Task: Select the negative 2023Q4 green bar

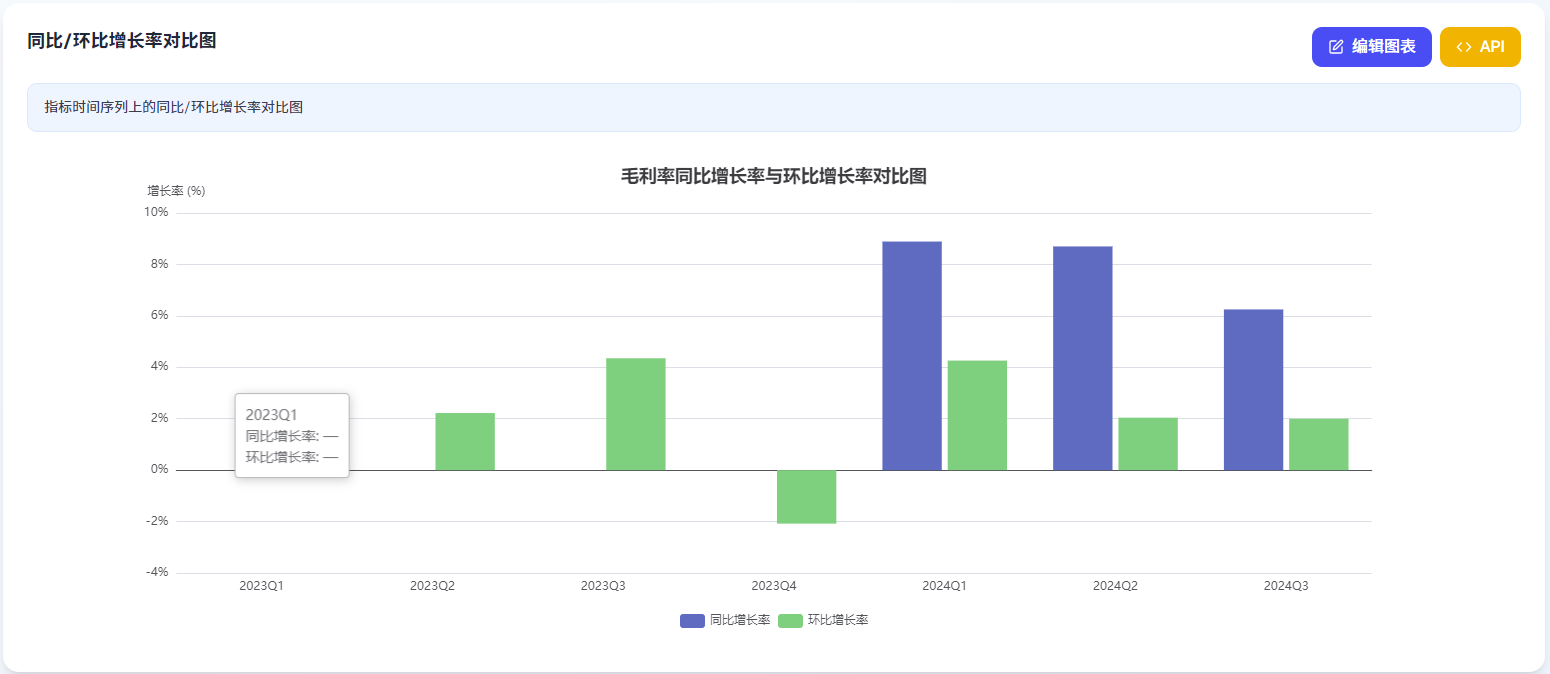Action: coord(807,497)
